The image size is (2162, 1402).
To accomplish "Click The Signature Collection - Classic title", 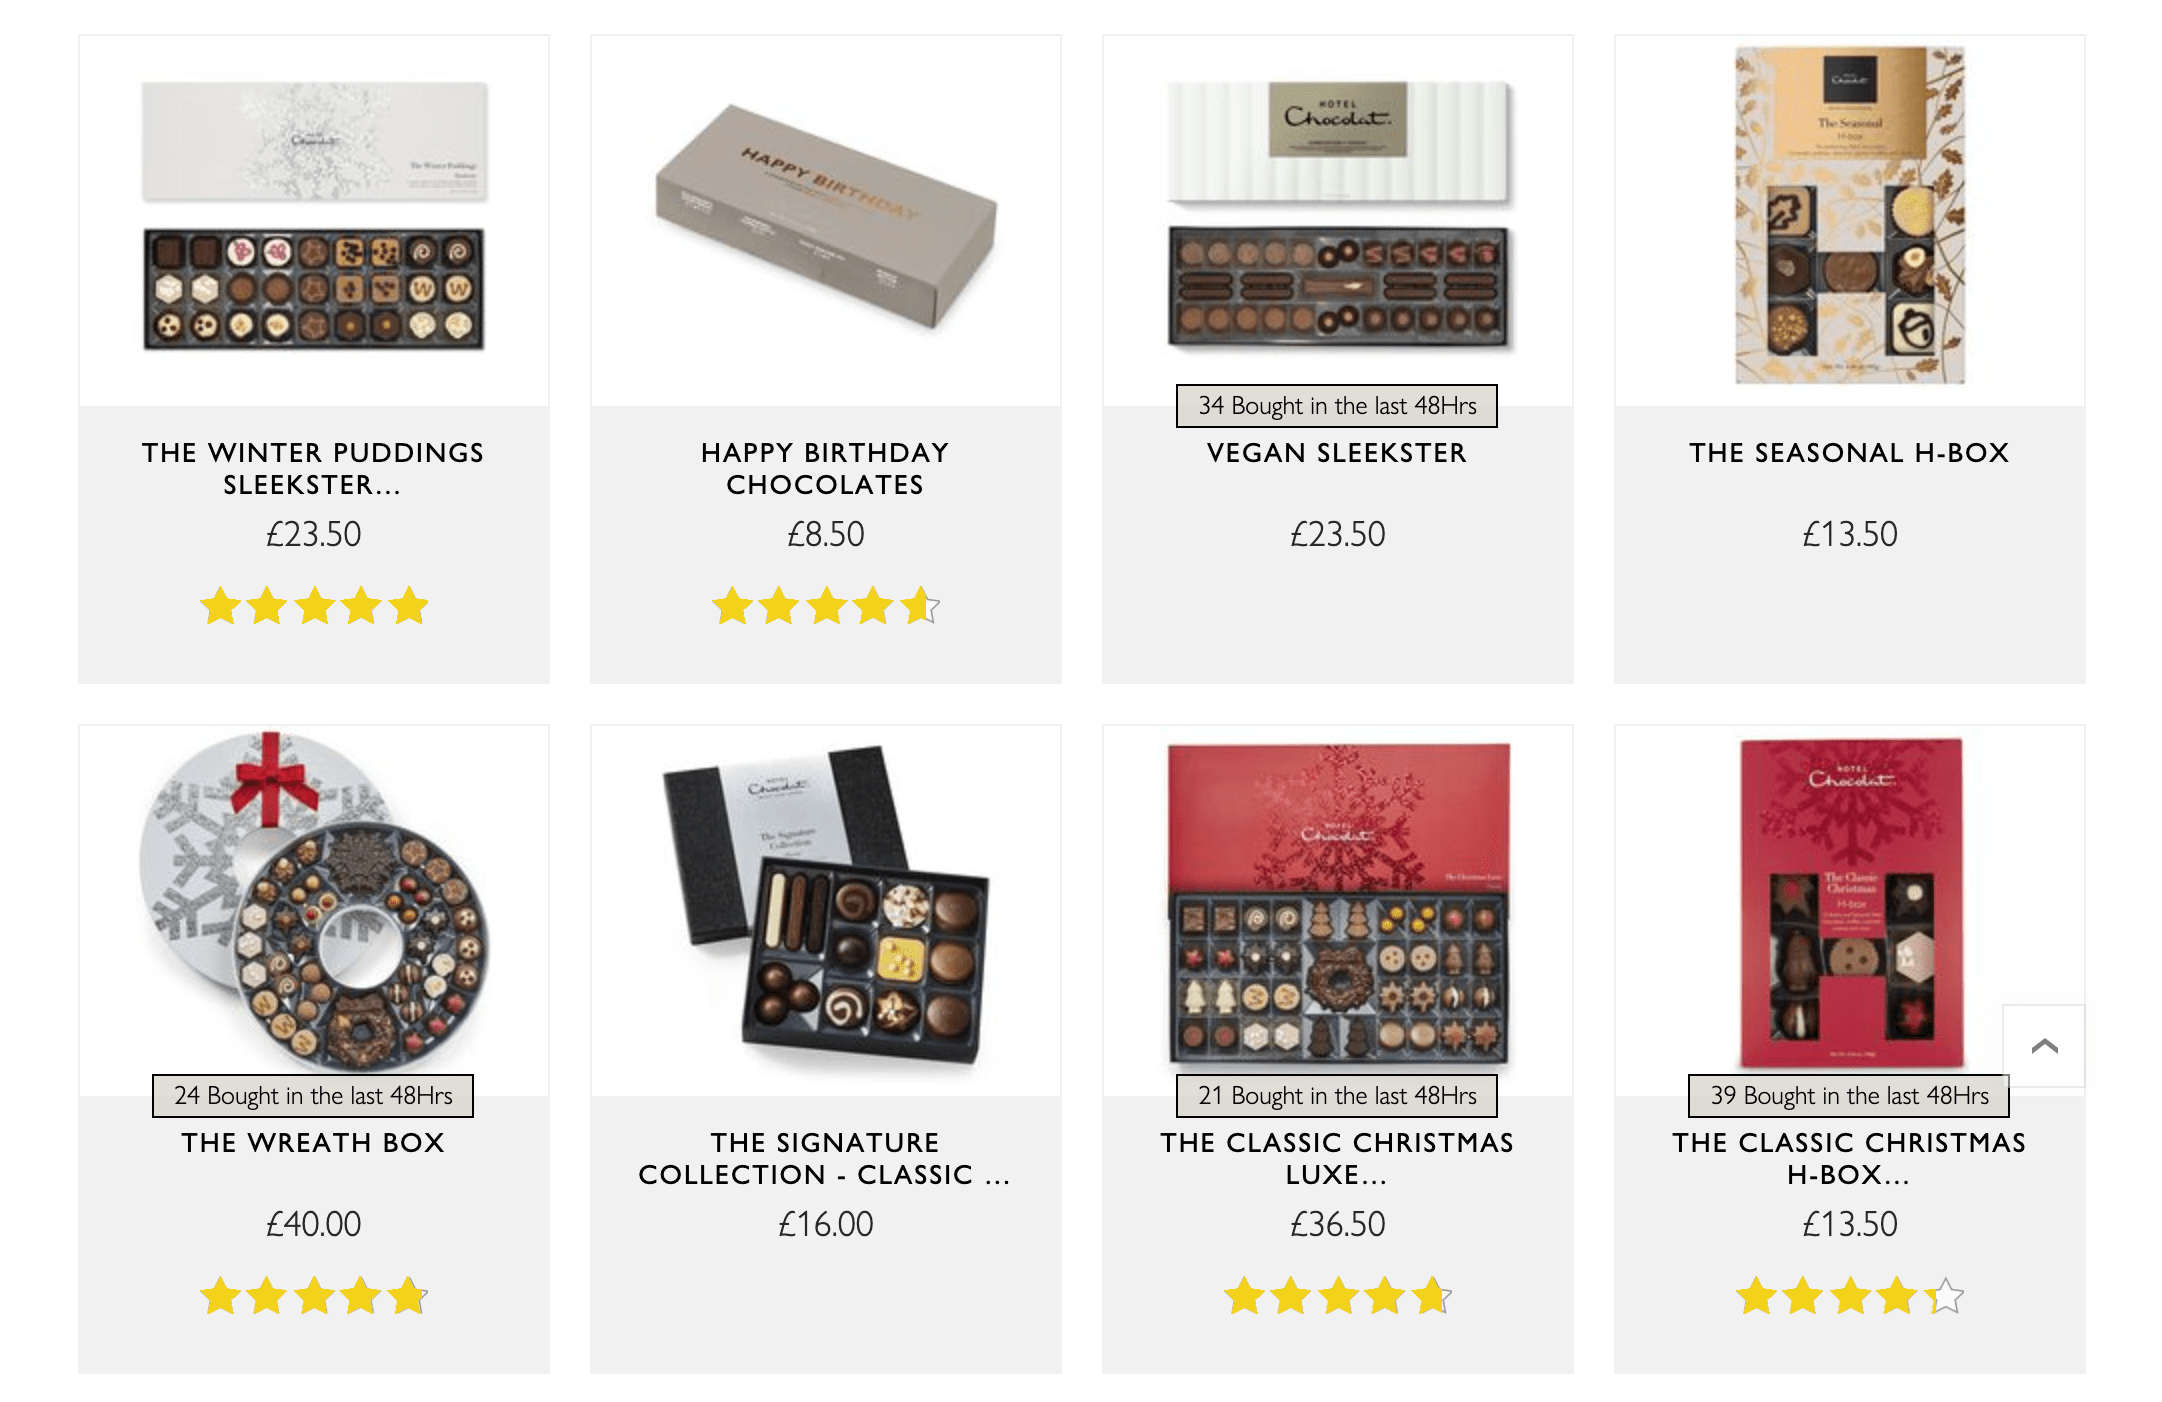I will click(826, 1158).
